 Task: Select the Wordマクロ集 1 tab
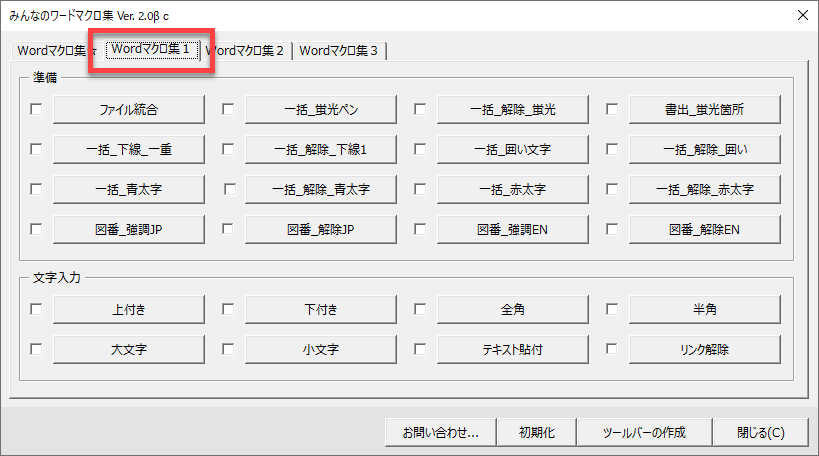pos(151,49)
